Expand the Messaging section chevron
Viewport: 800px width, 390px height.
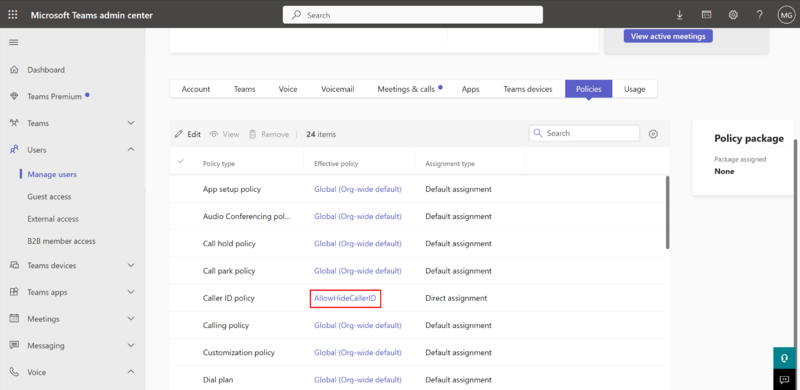(131, 345)
